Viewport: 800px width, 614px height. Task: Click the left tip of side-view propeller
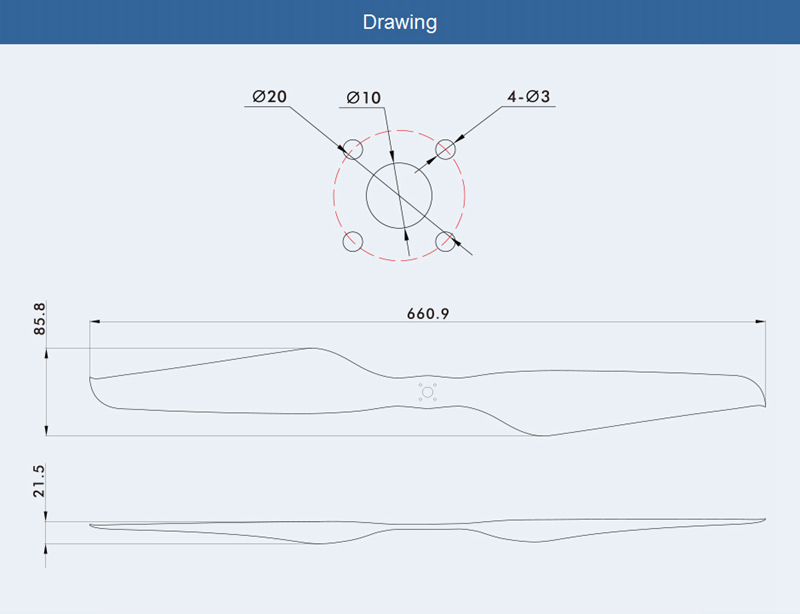click(93, 524)
